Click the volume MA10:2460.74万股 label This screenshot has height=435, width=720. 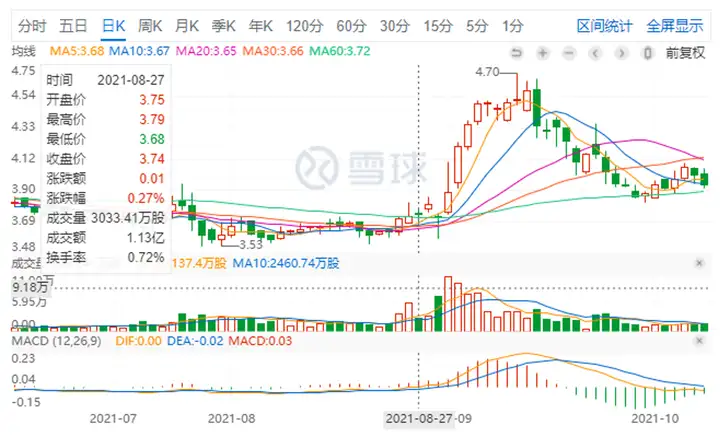coord(286,263)
